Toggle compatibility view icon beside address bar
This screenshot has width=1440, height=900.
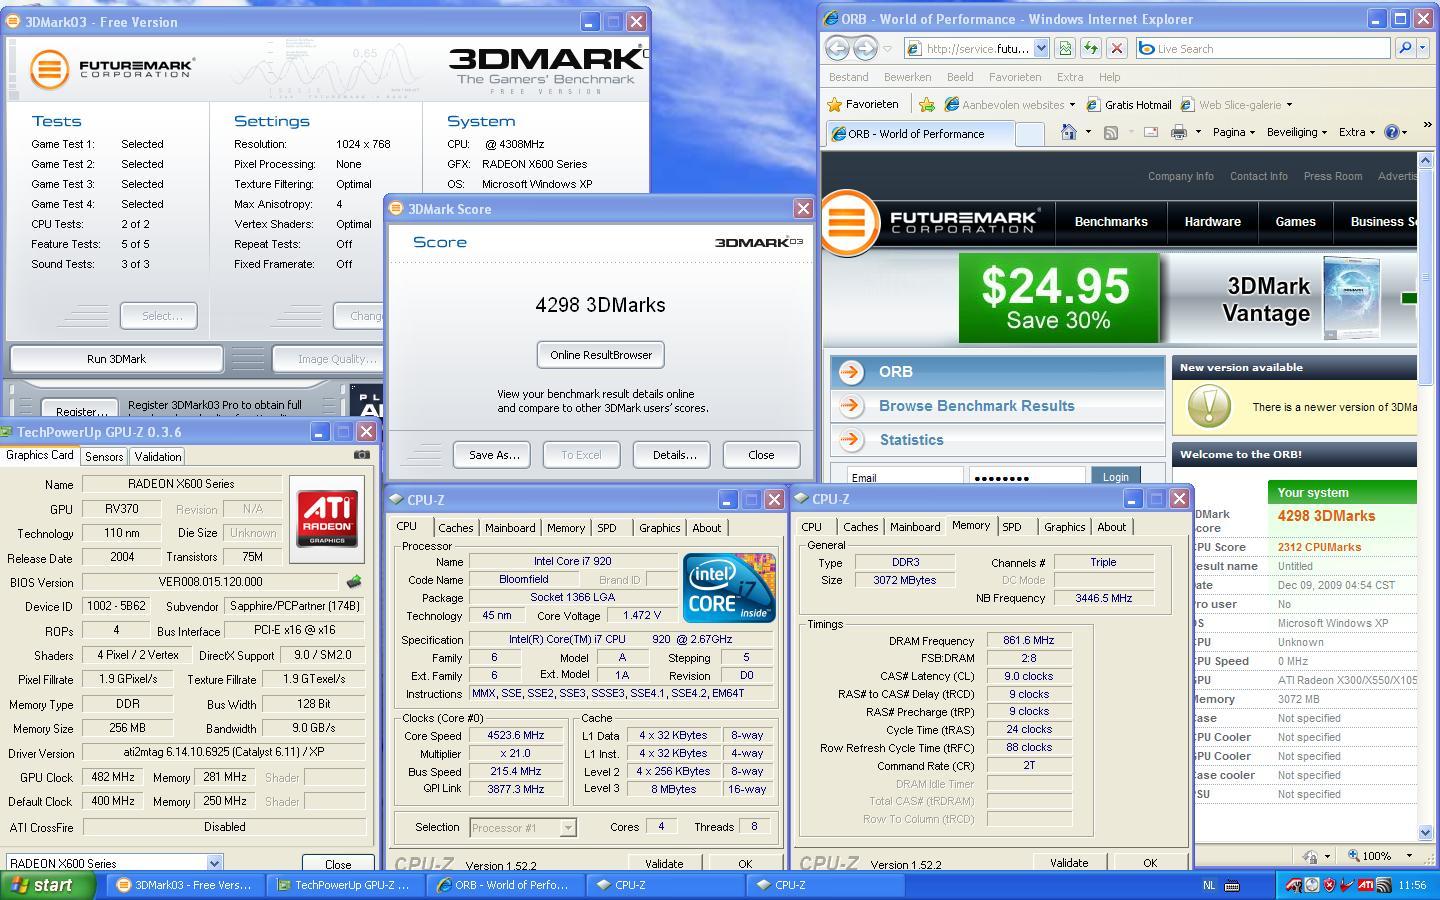pyautogui.click(x=1064, y=48)
